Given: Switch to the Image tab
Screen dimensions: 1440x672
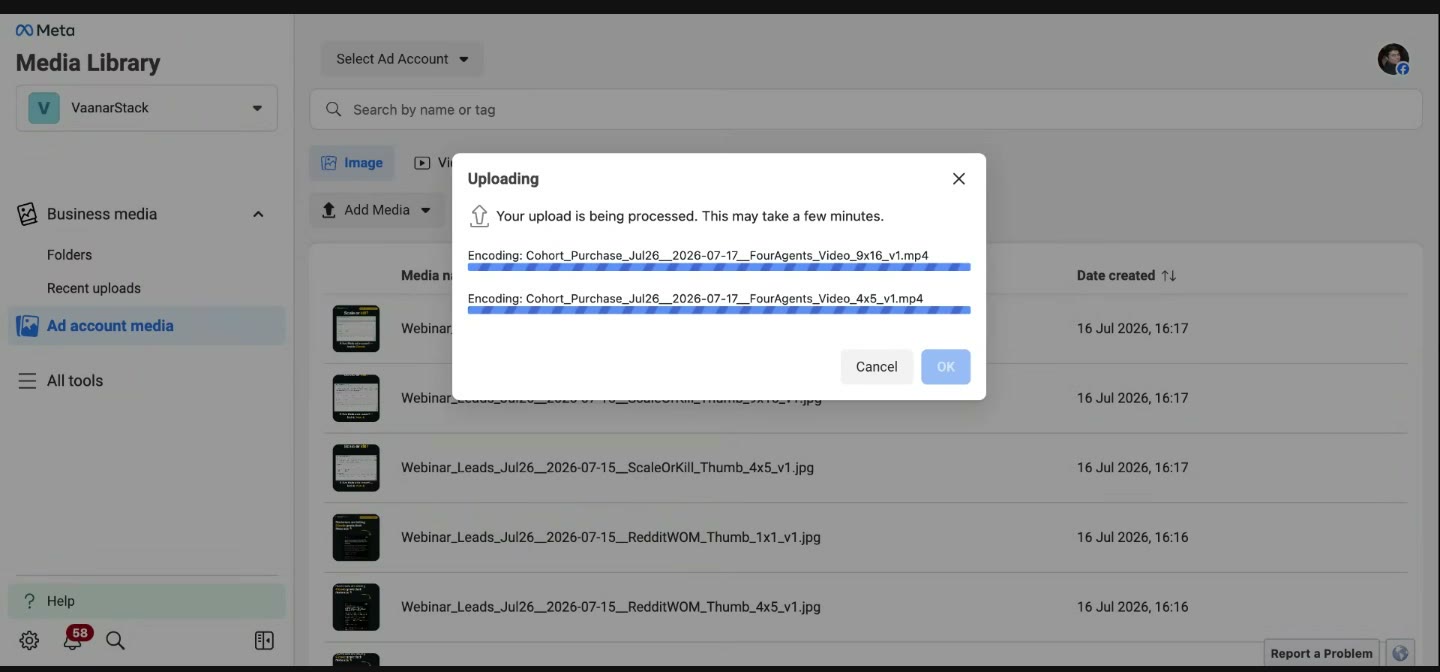Looking at the screenshot, I should point(352,163).
